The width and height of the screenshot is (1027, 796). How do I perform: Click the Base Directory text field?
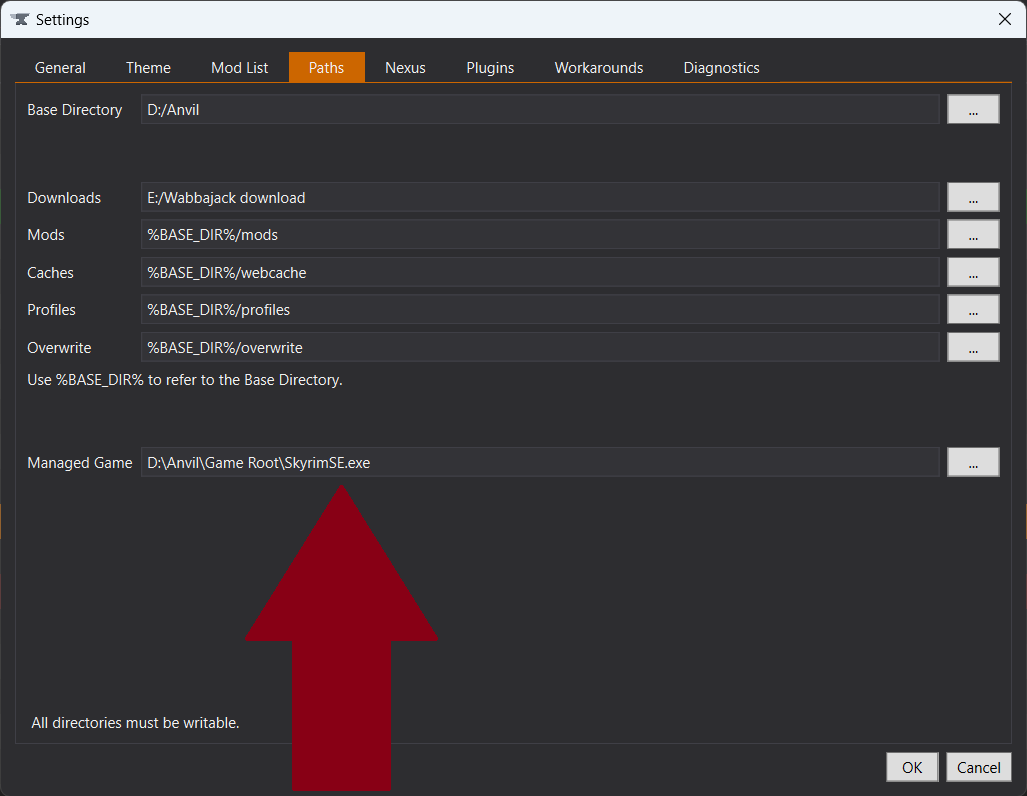540,110
